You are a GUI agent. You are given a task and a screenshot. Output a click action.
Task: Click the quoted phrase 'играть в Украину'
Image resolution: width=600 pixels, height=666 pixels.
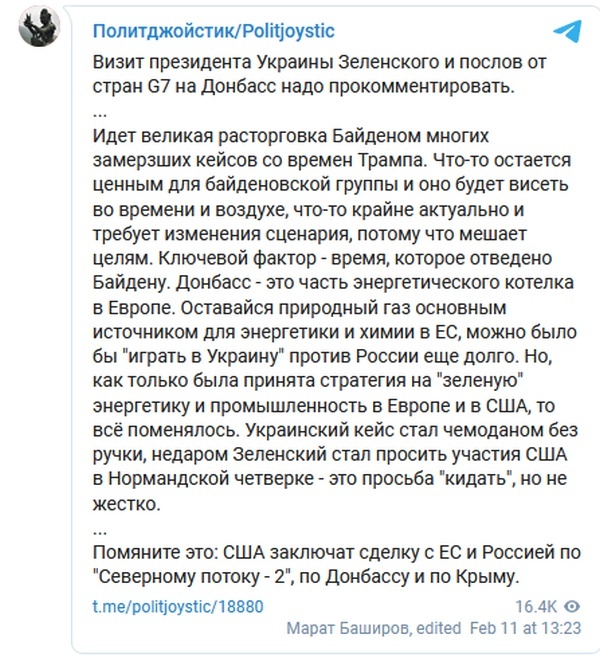tap(206, 356)
